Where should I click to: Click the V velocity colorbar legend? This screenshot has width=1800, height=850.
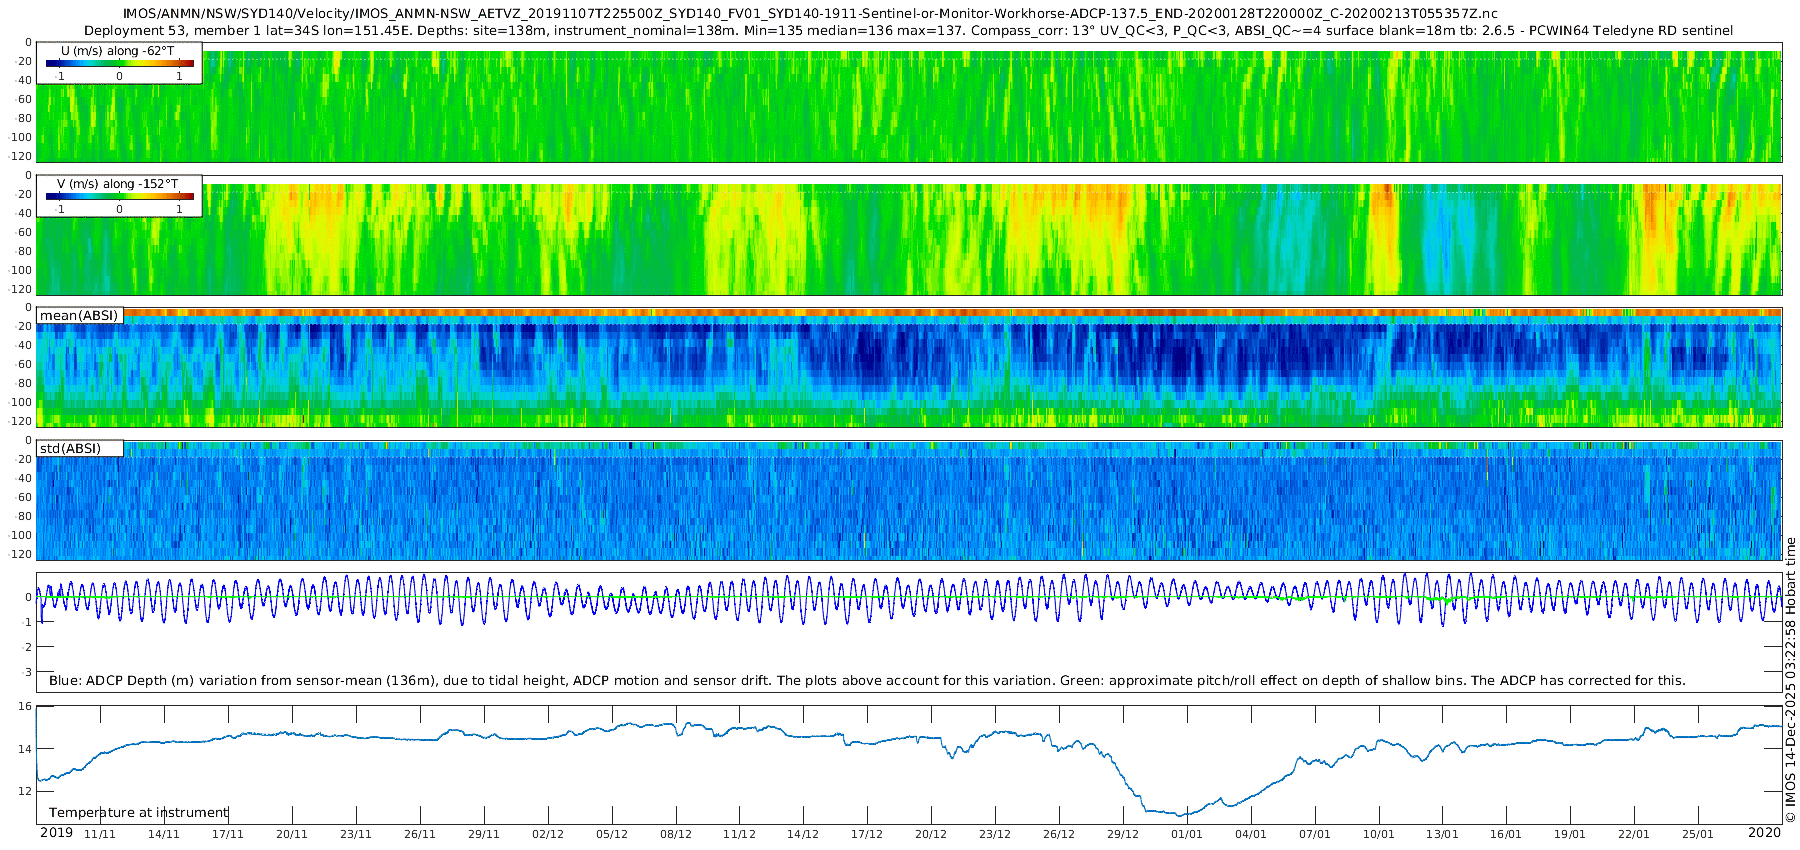119,197
